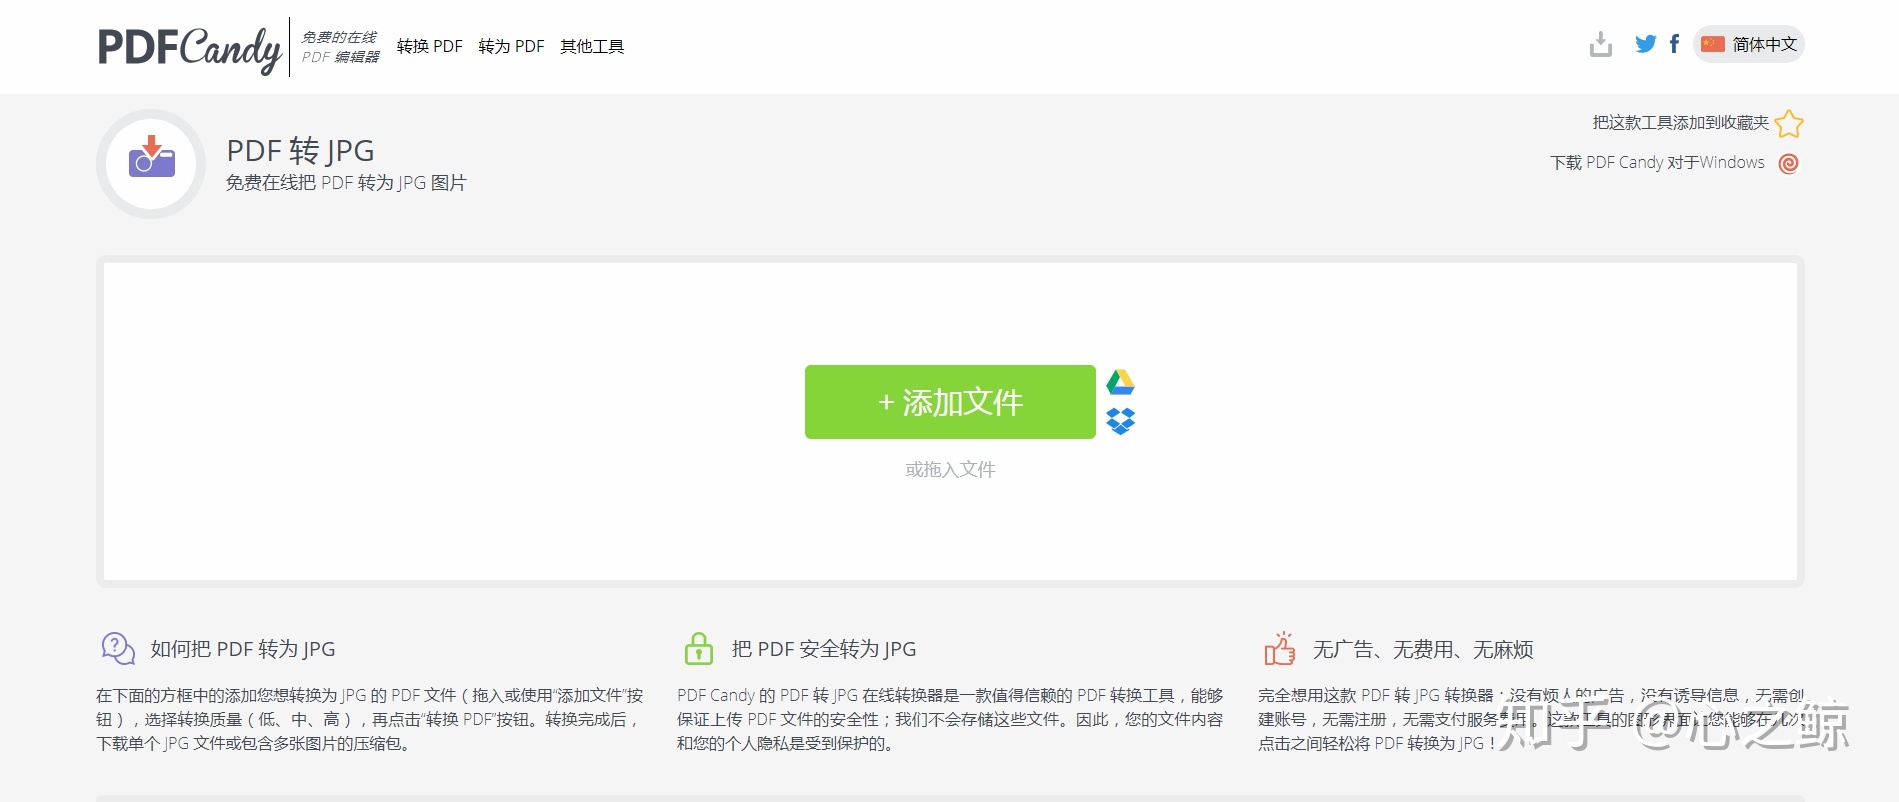Open the 其他工具 menu

pyautogui.click(x=592, y=46)
